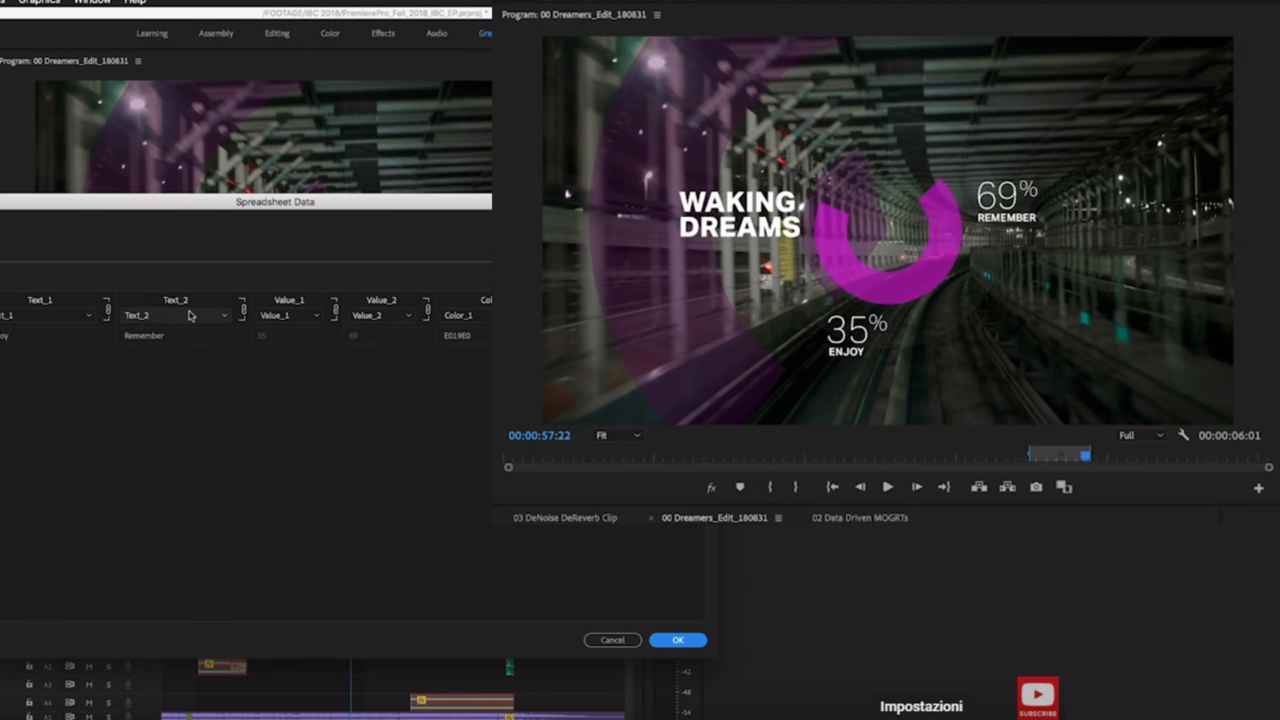Toggle the fx global mute button
Image resolution: width=1280 pixels, height=720 pixels.
(711, 488)
